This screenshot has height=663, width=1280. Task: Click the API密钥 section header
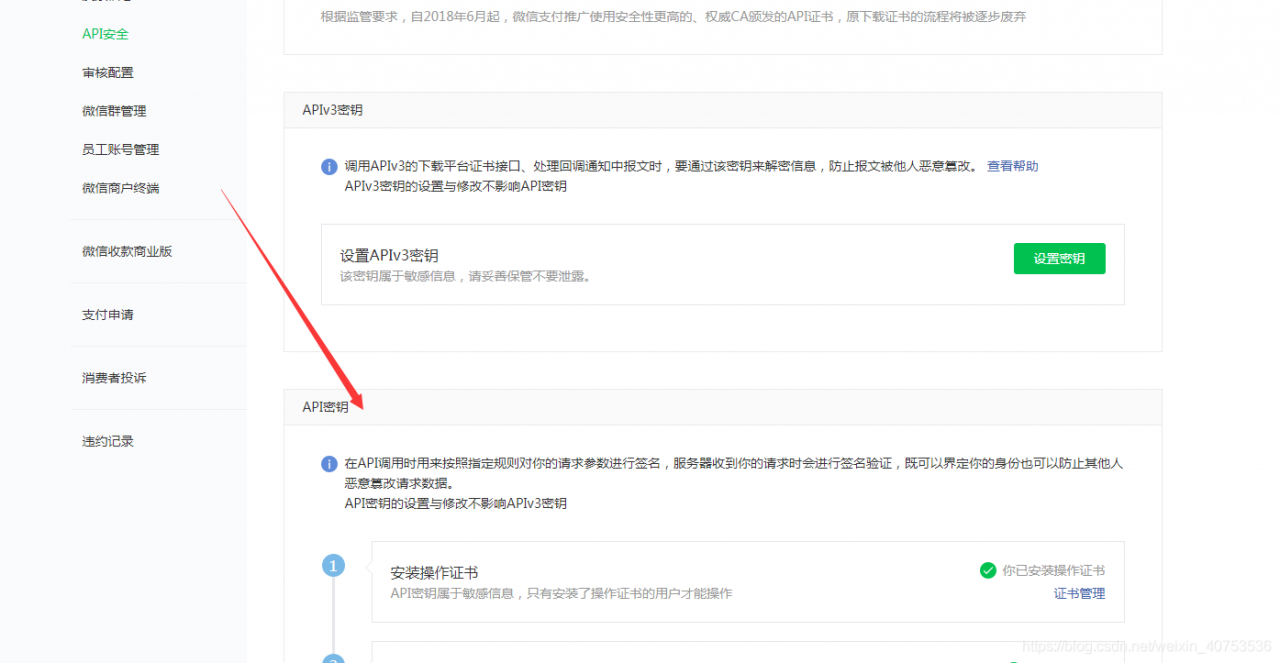[x=723, y=407]
